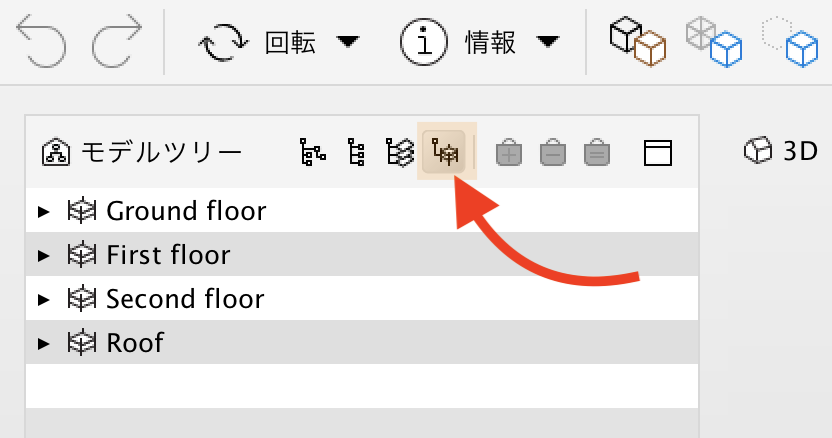The image size is (832, 438).
Task: Choose the layered tree view icon
Action: coord(400,152)
